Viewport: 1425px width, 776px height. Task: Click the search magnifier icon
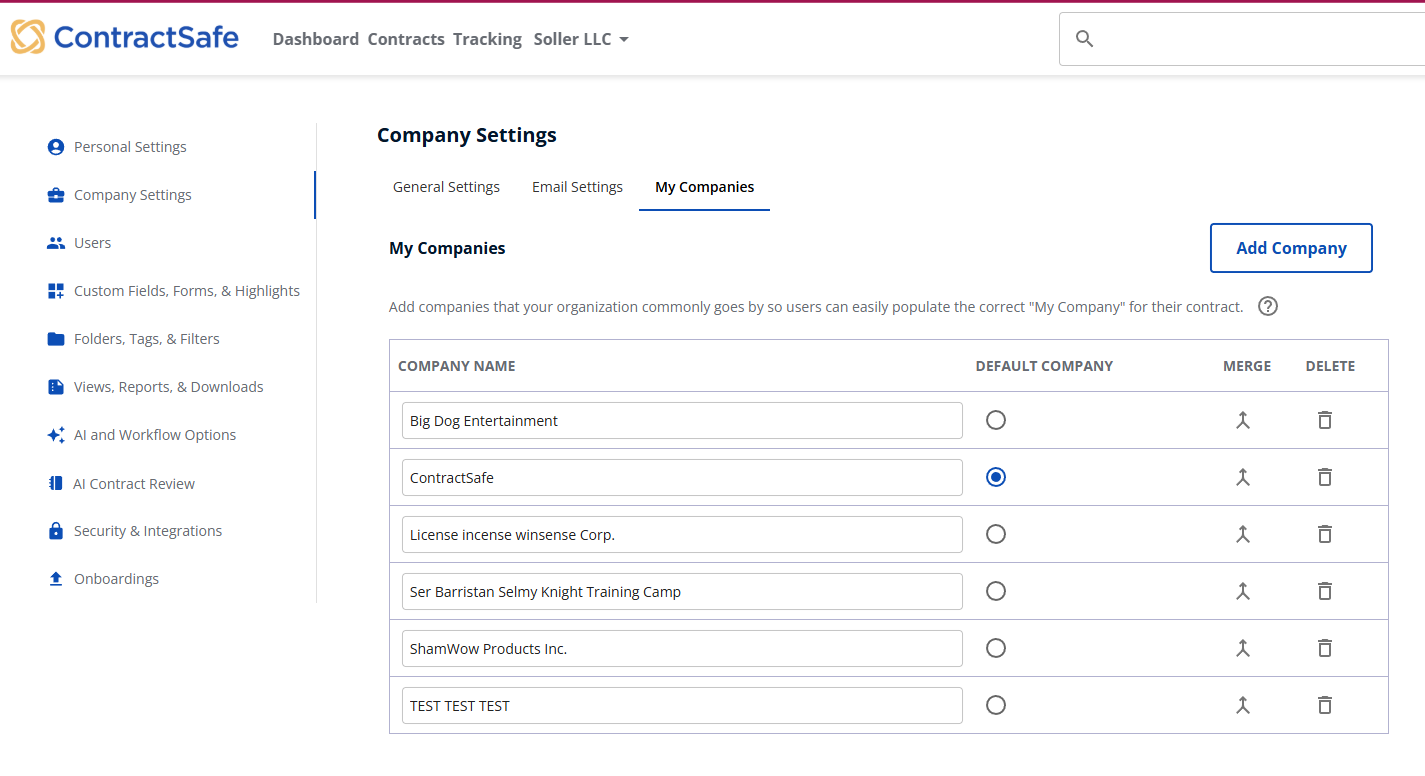click(1084, 39)
